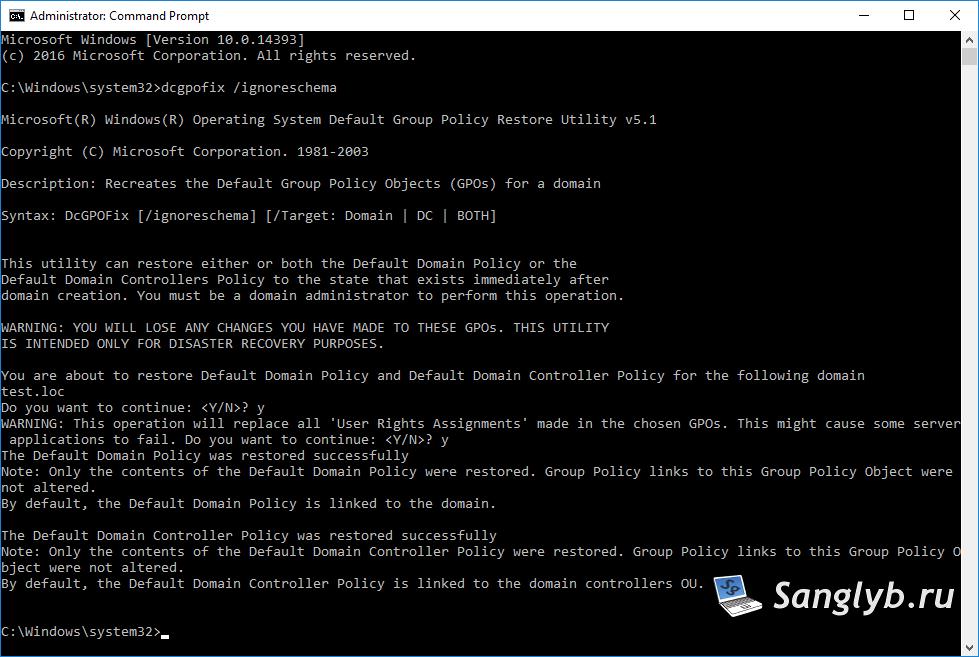Click the Syntax line showing DcGPOFix options
This screenshot has width=979, height=657.
click(x=248, y=215)
